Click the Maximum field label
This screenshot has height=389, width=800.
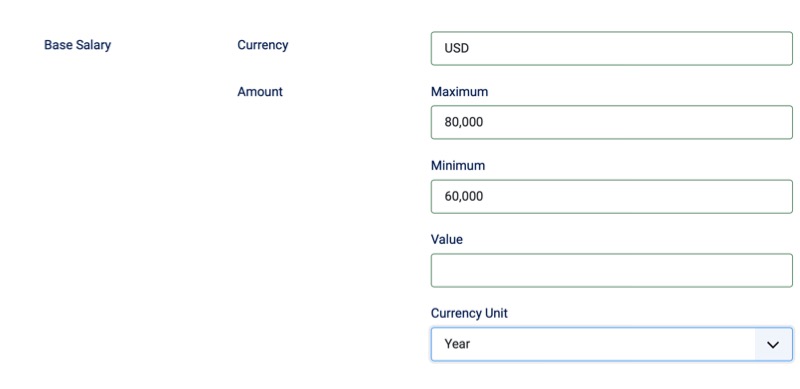click(459, 92)
